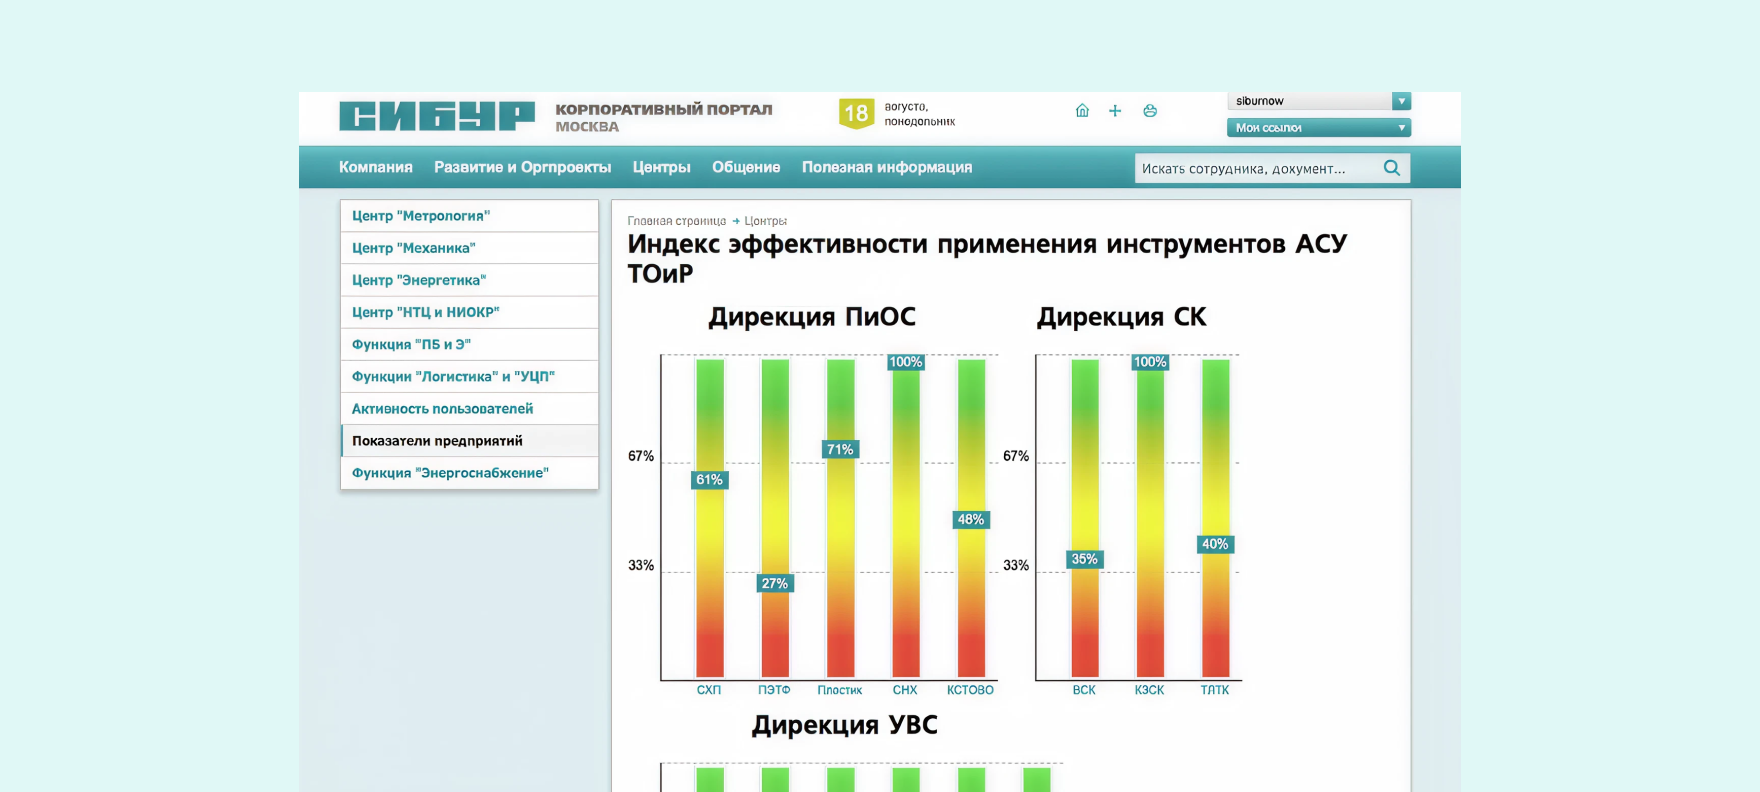
Task: Open the Центры menu
Action: pyautogui.click(x=661, y=167)
